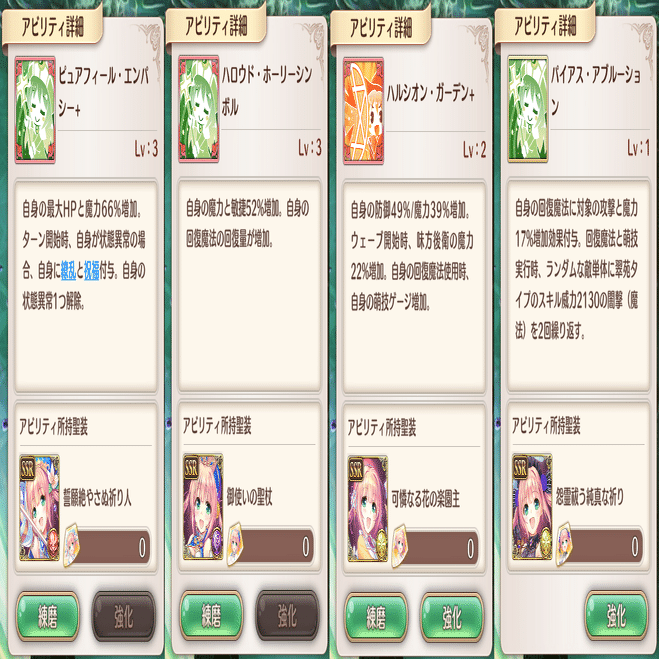Open the blue 祝福 status link

[92, 271]
